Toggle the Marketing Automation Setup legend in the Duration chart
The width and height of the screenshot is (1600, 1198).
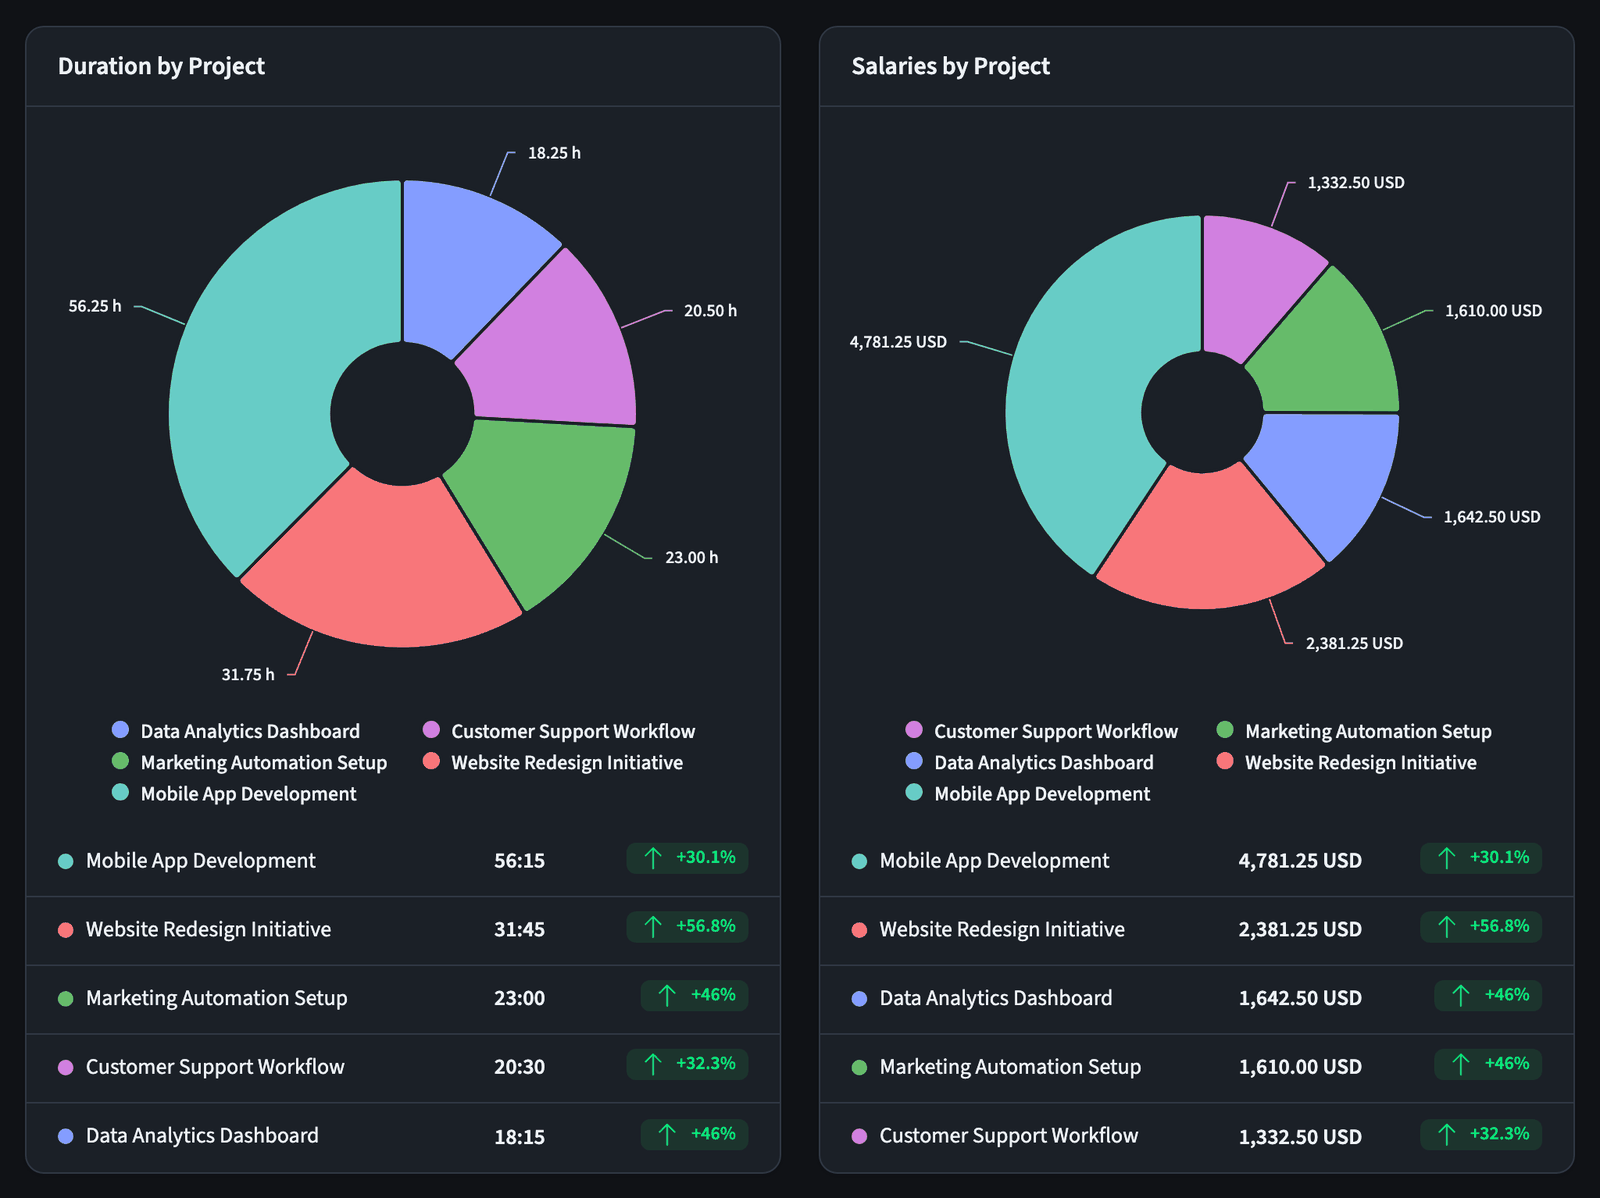click(x=249, y=762)
